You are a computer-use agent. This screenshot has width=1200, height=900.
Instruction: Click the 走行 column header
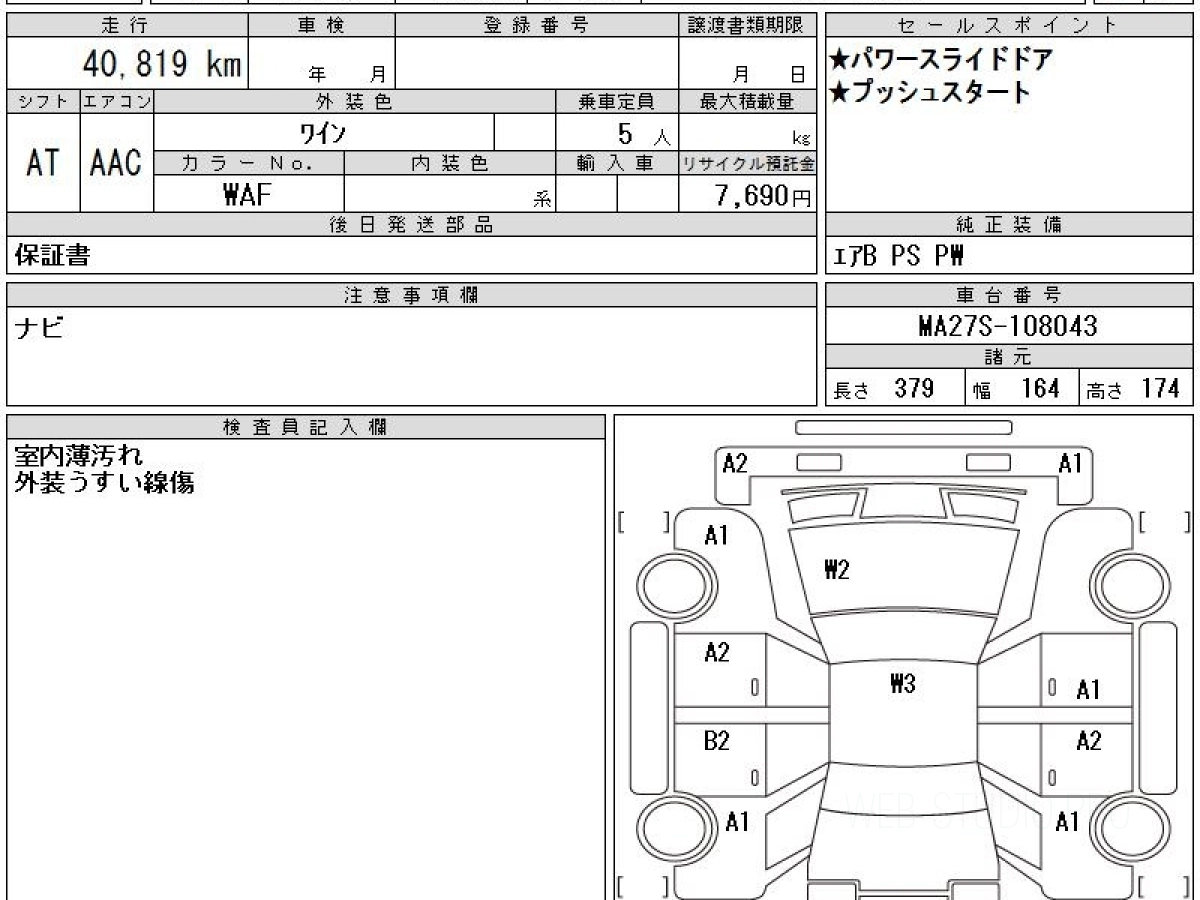[x=127, y=26]
